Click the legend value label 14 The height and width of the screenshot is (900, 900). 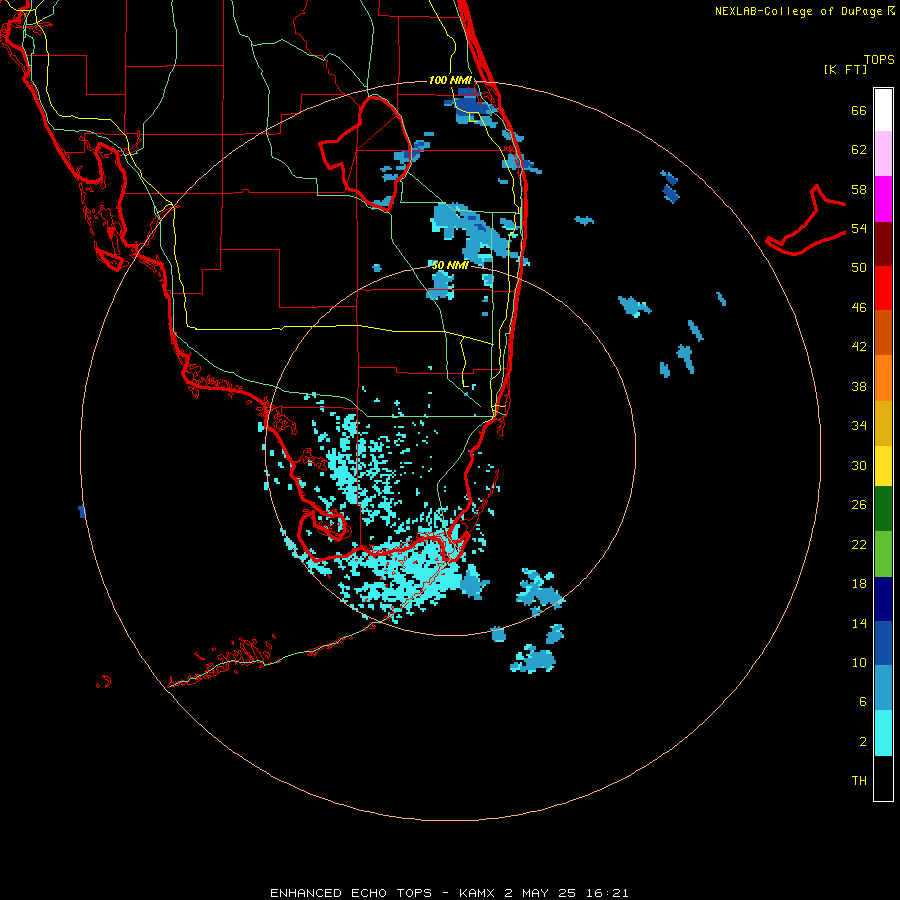click(859, 623)
